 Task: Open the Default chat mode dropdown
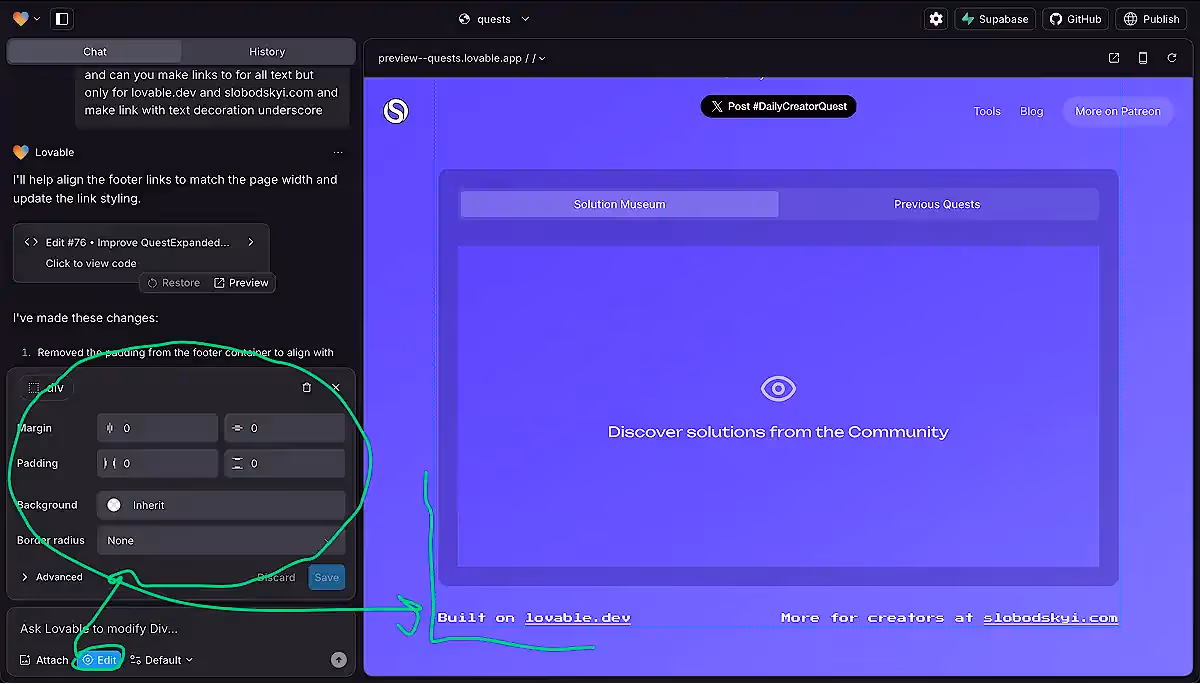pyautogui.click(x=161, y=660)
